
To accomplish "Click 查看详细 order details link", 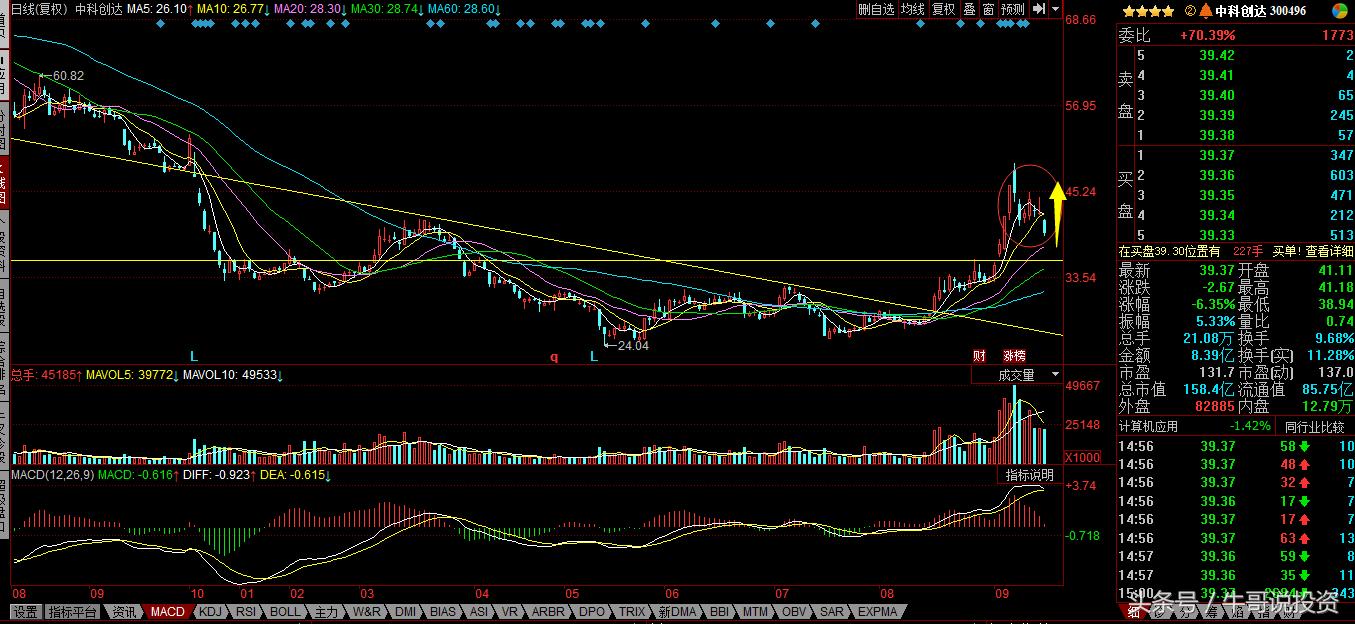I will (1327, 252).
